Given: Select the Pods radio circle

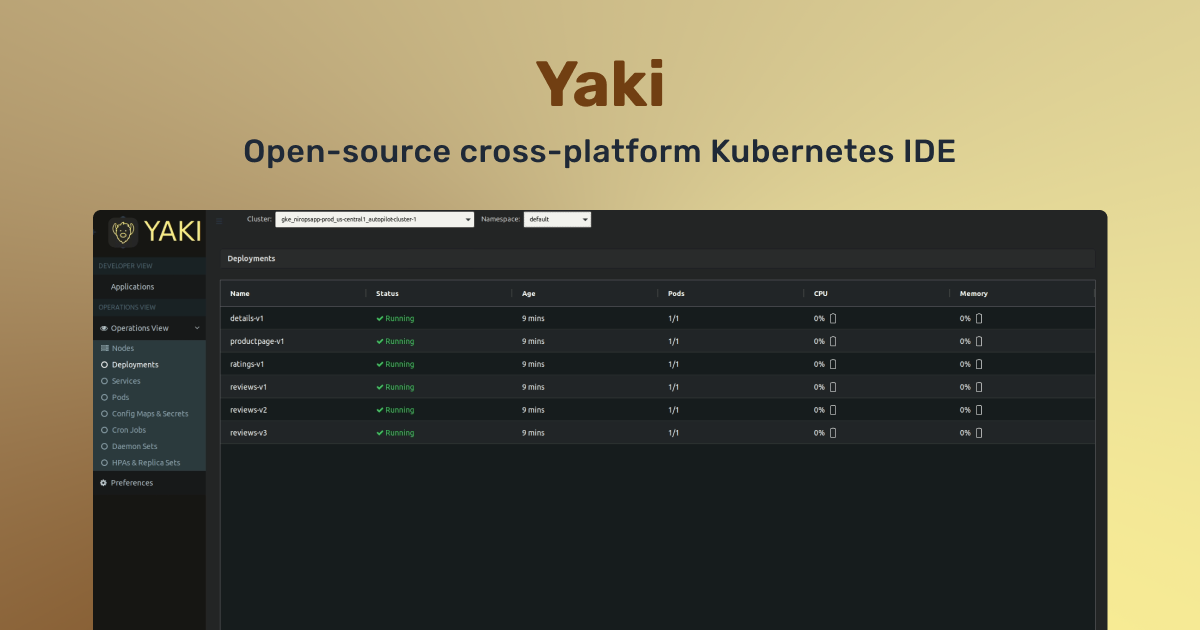Looking at the screenshot, I should pos(104,397).
